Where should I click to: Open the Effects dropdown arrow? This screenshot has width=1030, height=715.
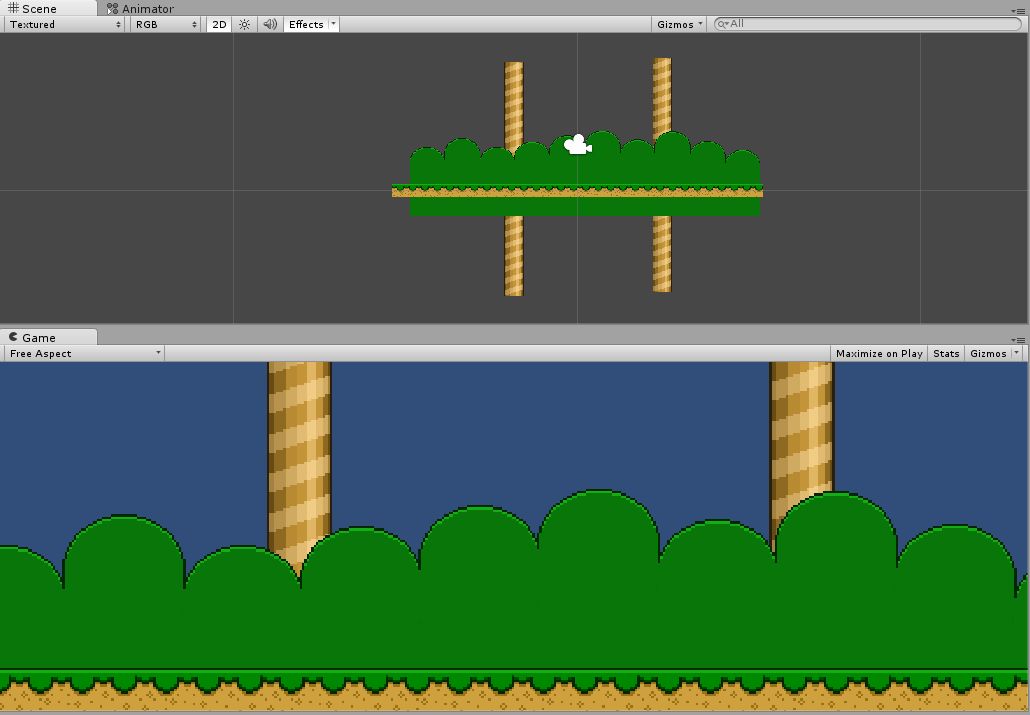[x=334, y=24]
